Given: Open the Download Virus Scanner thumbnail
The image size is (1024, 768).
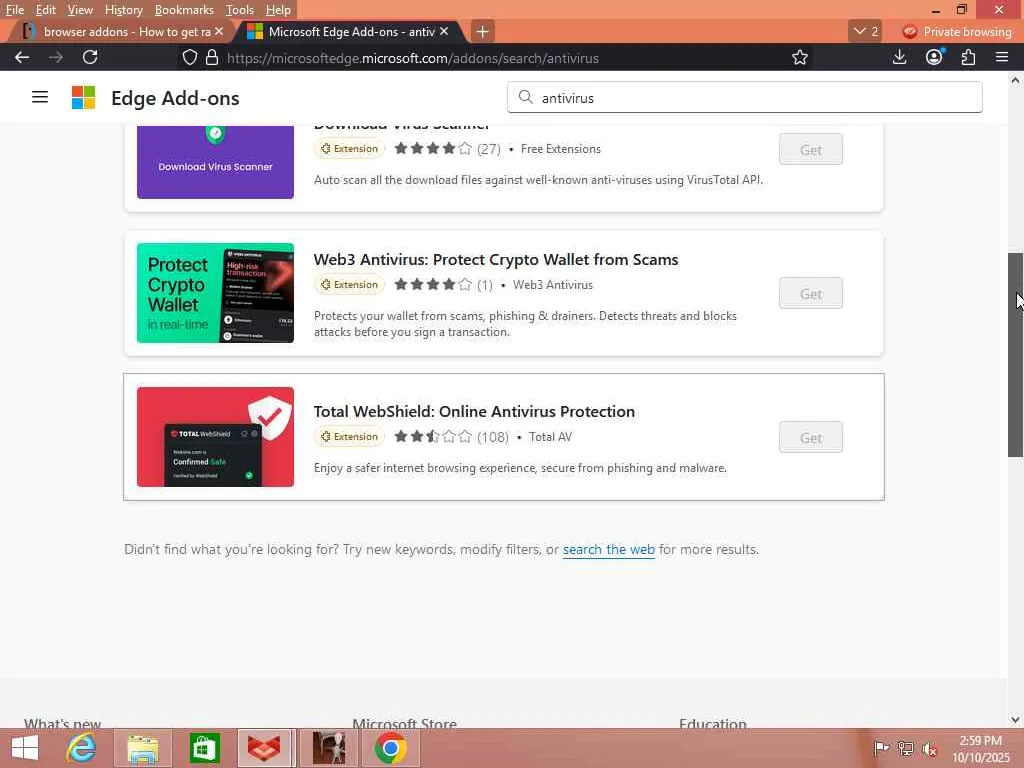Looking at the screenshot, I should 215,162.
